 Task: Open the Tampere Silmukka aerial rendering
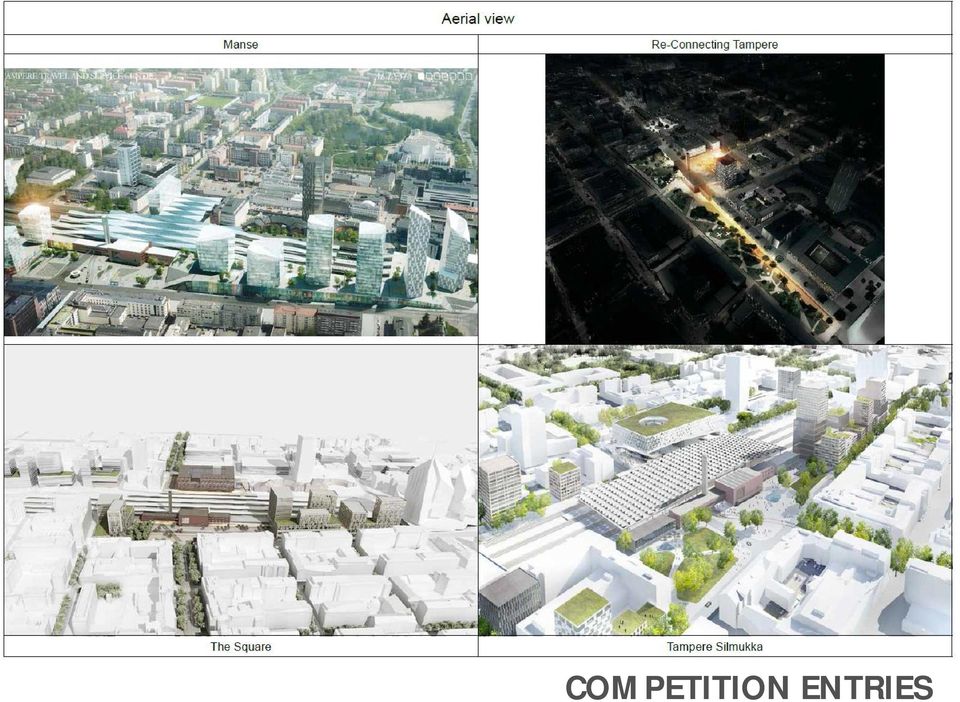(x=715, y=490)
